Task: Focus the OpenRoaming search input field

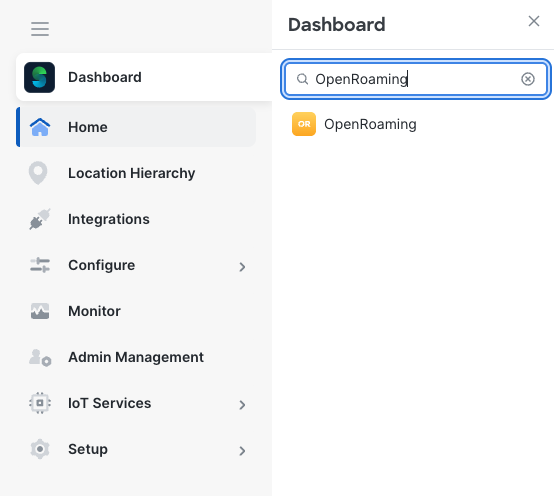Action: [416, 79]
